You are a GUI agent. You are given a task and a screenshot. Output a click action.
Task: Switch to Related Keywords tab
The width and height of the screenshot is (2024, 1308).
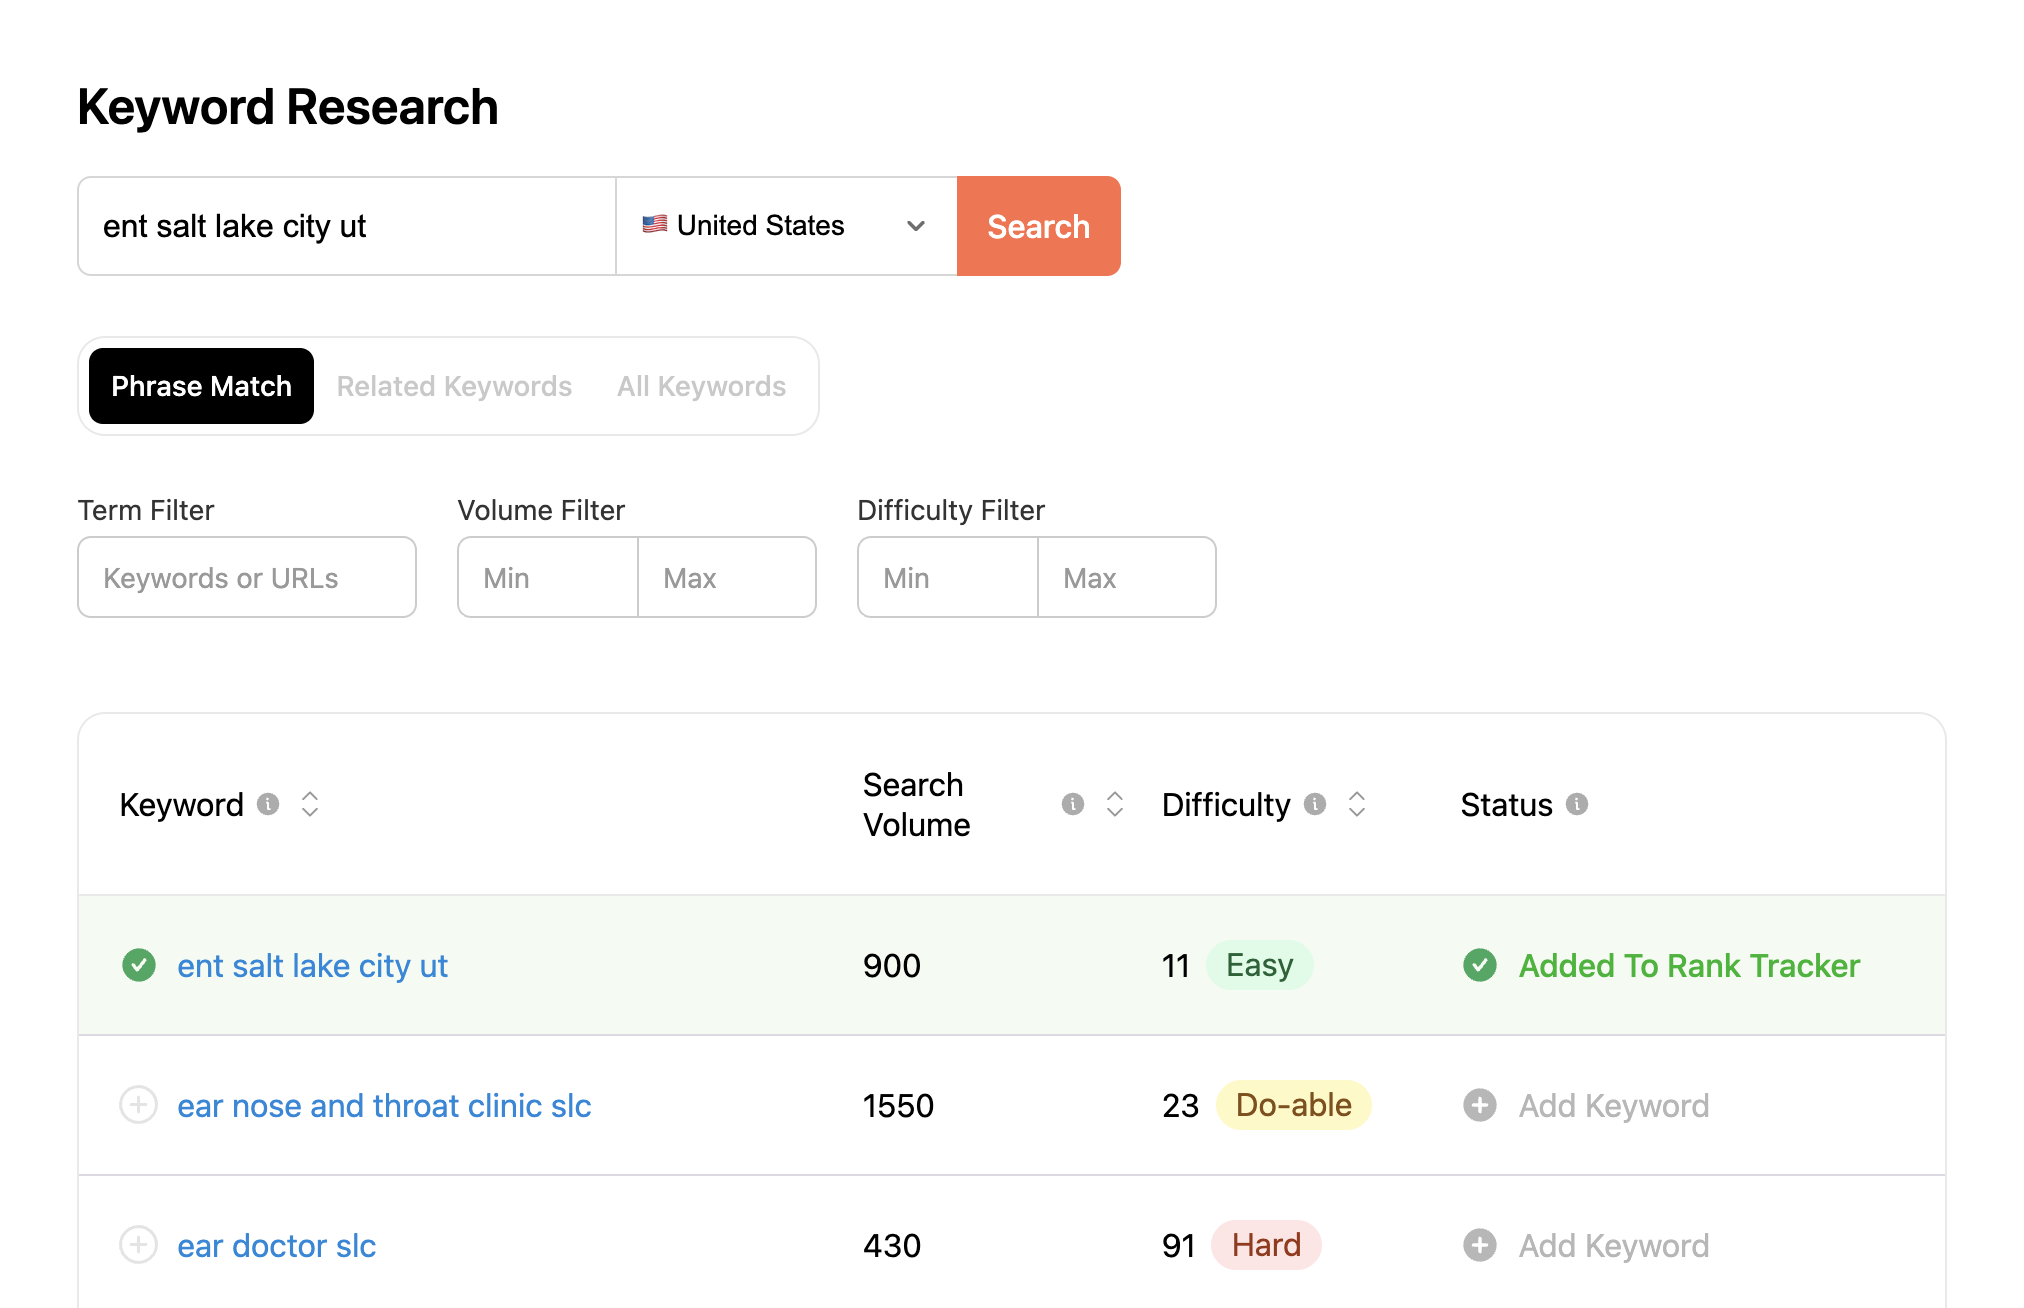(454, 386)
